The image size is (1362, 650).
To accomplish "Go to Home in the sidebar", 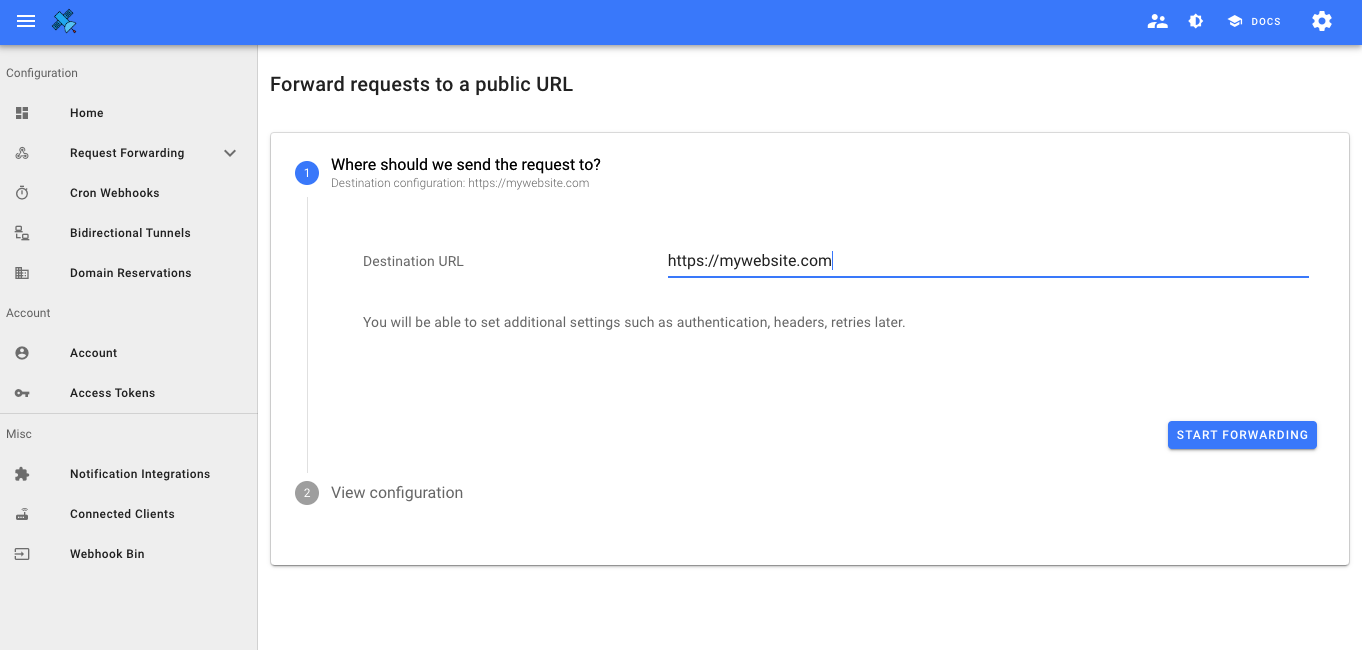I will coord(22,112).
